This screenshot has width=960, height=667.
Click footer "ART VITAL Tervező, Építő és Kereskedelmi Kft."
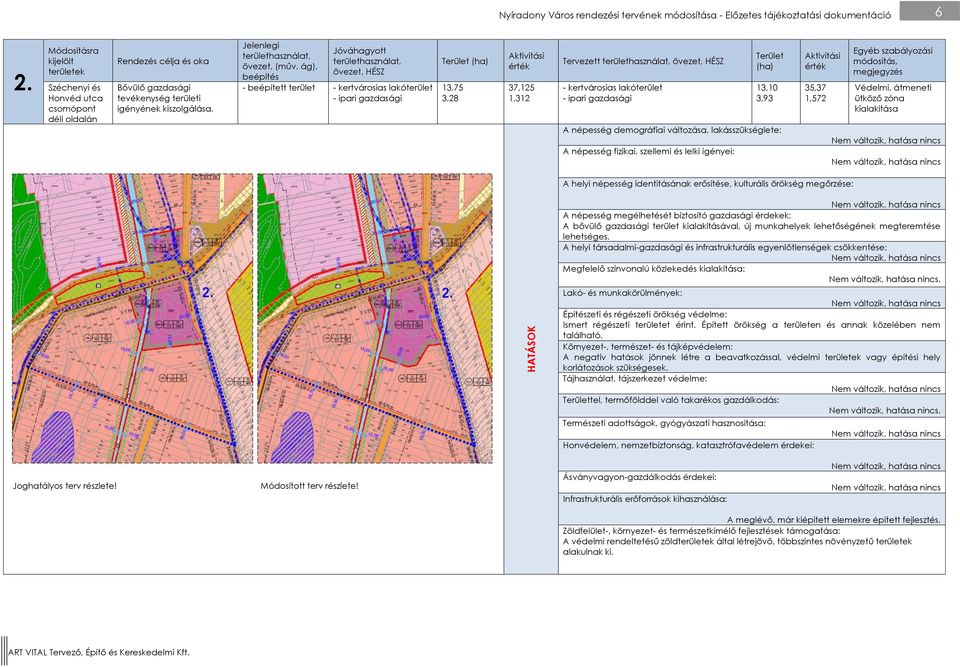point(99,652)
